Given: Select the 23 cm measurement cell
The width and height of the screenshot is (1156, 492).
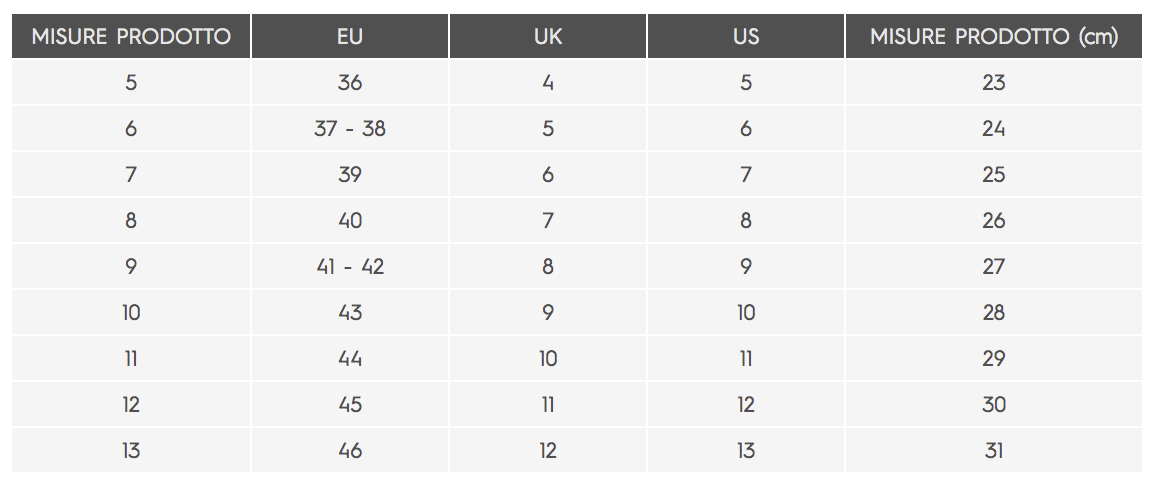Looking at the screenshot, I should pyautogui.click(x=994, y=82).
